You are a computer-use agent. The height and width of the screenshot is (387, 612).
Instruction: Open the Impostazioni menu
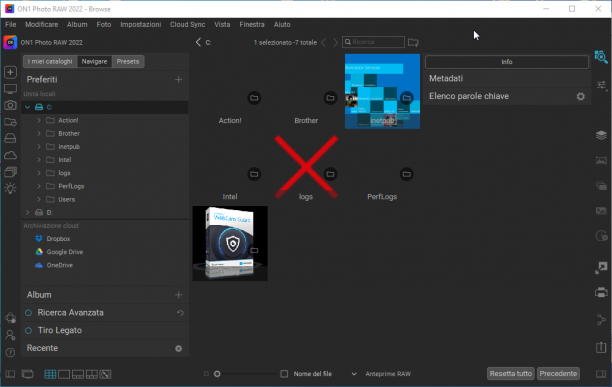141,25
